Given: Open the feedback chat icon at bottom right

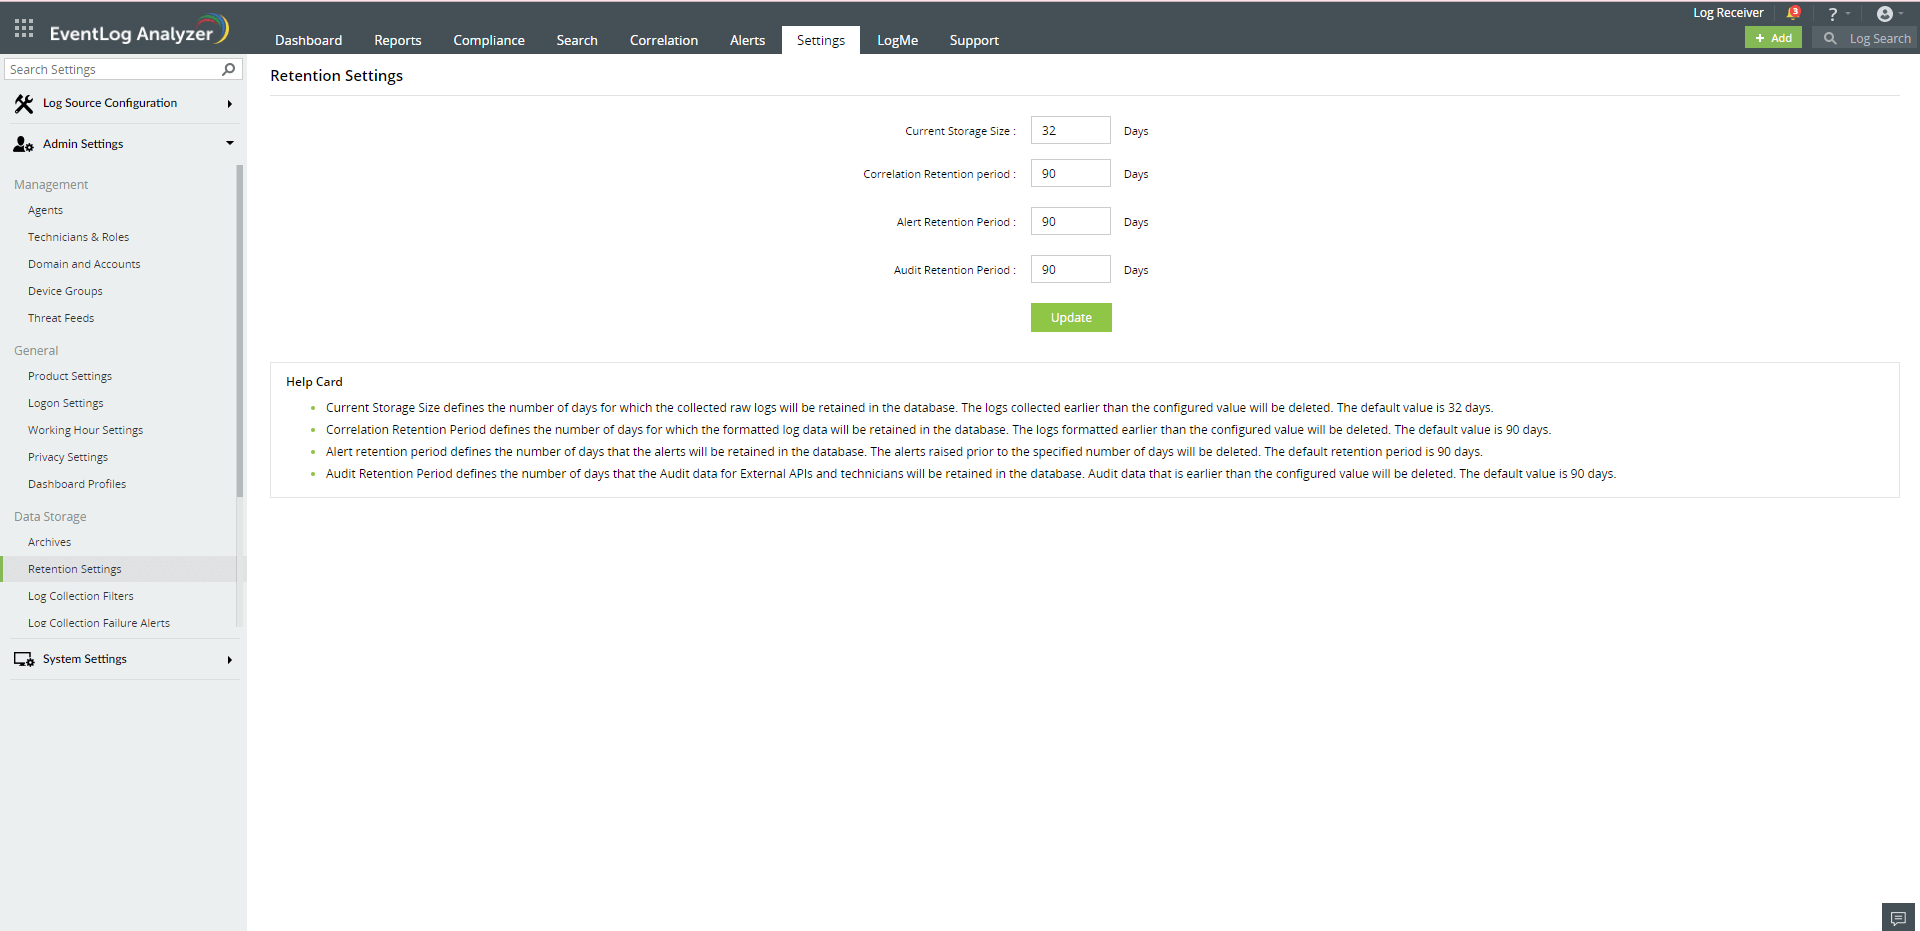Looking at the screenshot, I should (1898, 916).
